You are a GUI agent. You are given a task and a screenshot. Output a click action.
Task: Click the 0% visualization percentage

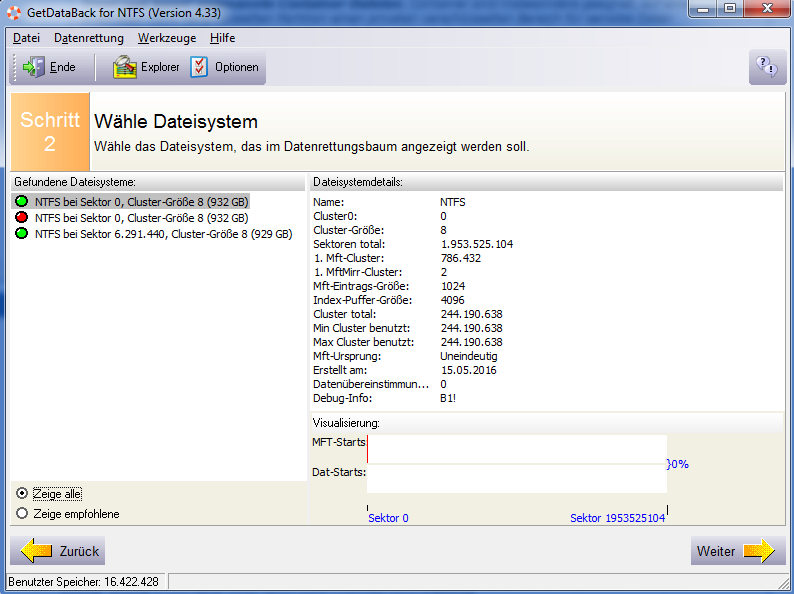(x=678, y=464)
